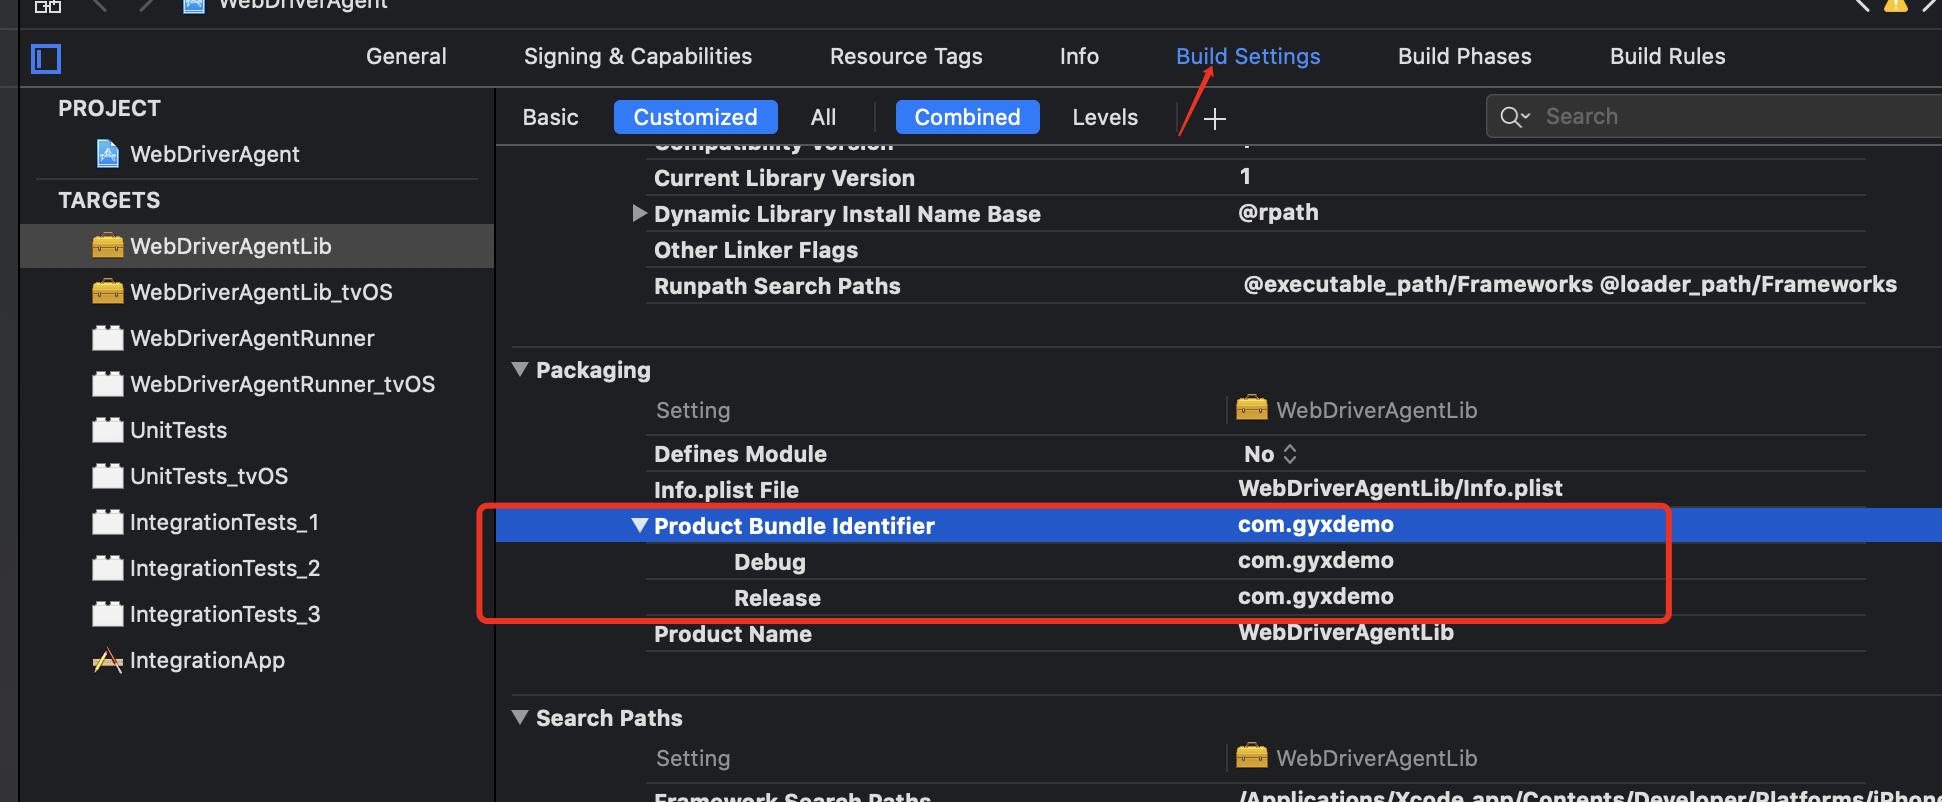Collapse Product Bundle Identifier disclosure triangle
The image size is (1942, 802).
[640, 525]
